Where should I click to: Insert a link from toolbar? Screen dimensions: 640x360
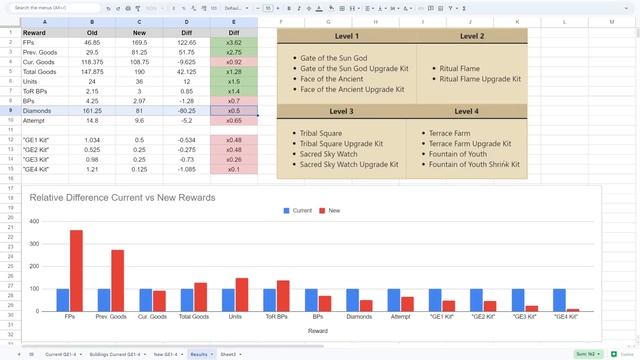tap(421, 8)
